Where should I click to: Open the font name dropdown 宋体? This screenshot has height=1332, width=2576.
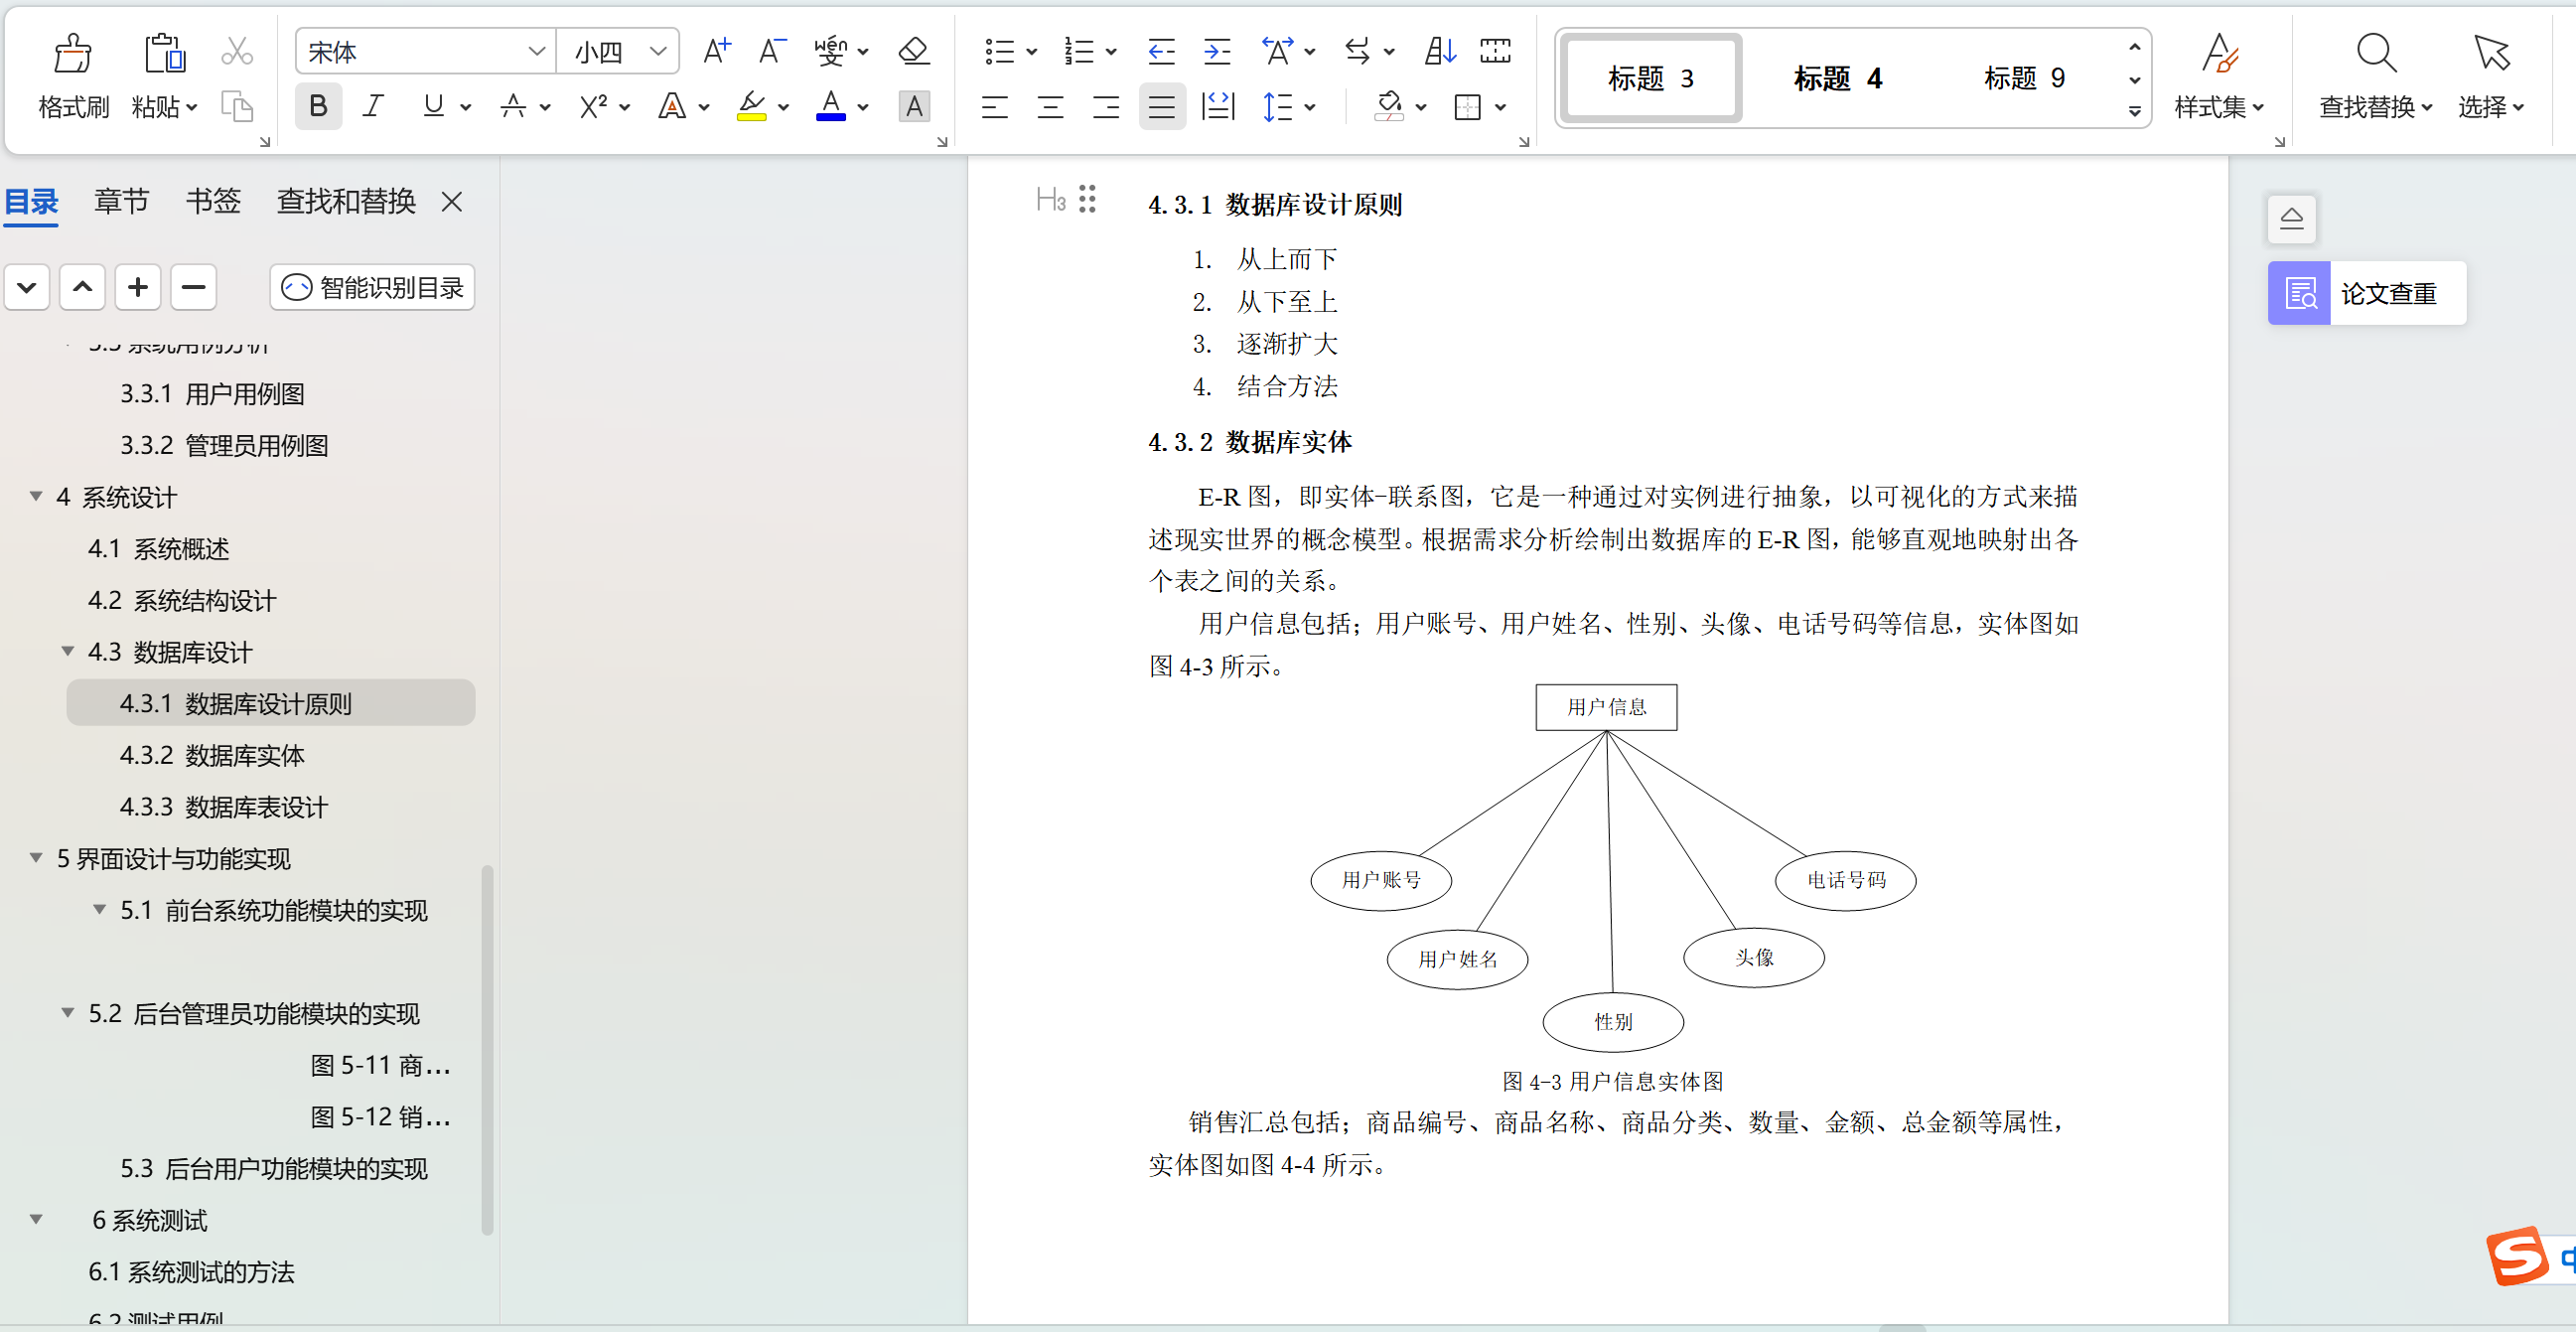click(536, 51)
